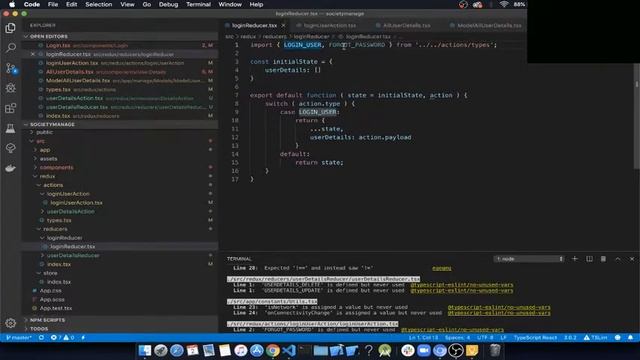Open OBS from the Dock
Viewport: 640px width, 360px height.
456,350
